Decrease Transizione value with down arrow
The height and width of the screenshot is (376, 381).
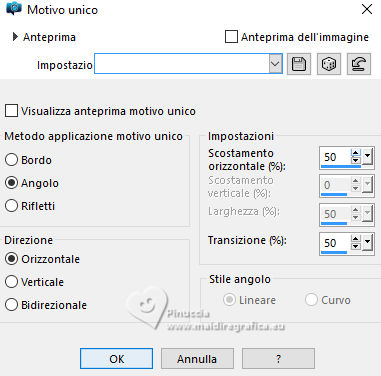(x=356, y=246)
